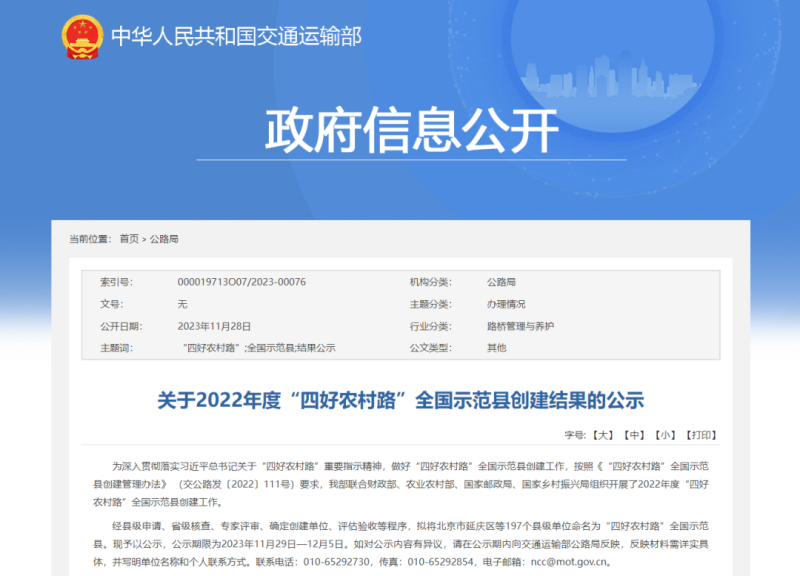Set font size to 小
The image size is (800, 576).
[x=665, y=435]
